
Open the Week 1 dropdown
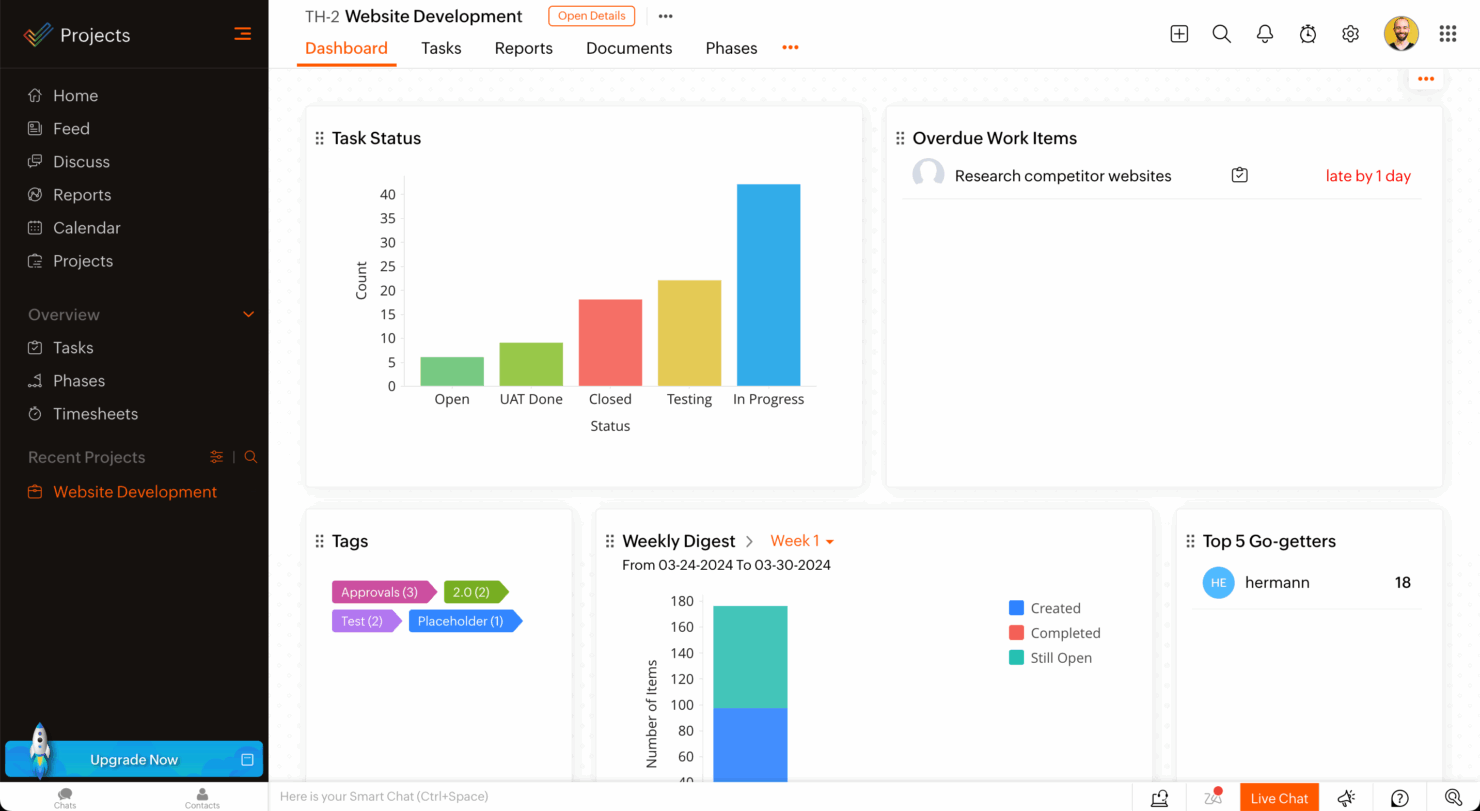click(x=801, y=541)
